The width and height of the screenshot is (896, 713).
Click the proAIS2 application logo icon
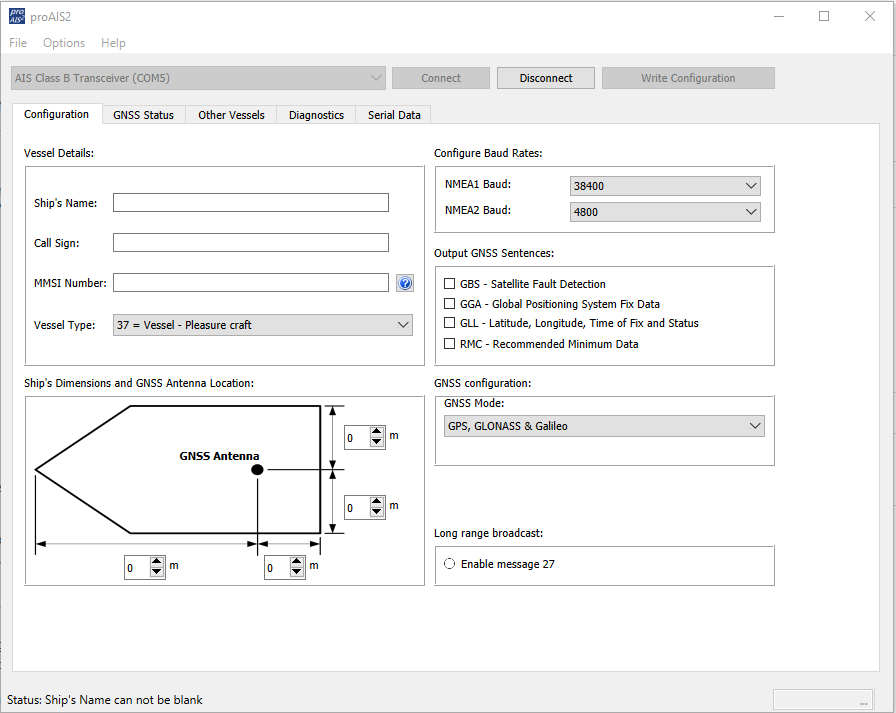[17, 16]
